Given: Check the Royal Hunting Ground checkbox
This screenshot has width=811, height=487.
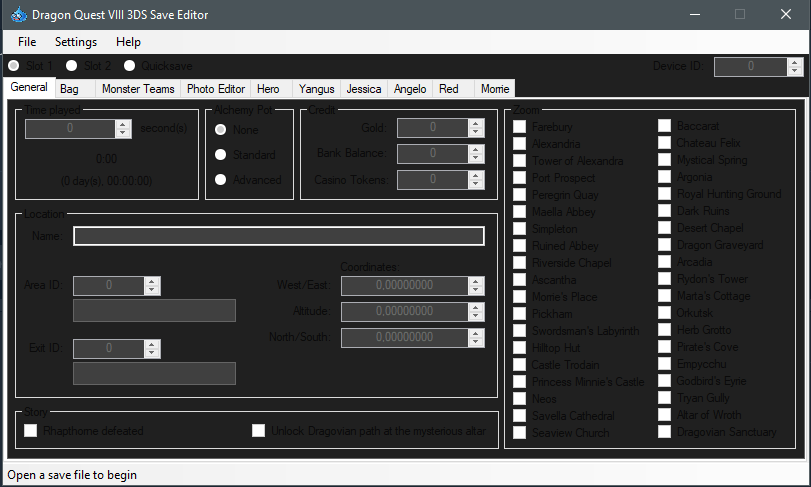Looking at the screenshot, I should [665, 194].
